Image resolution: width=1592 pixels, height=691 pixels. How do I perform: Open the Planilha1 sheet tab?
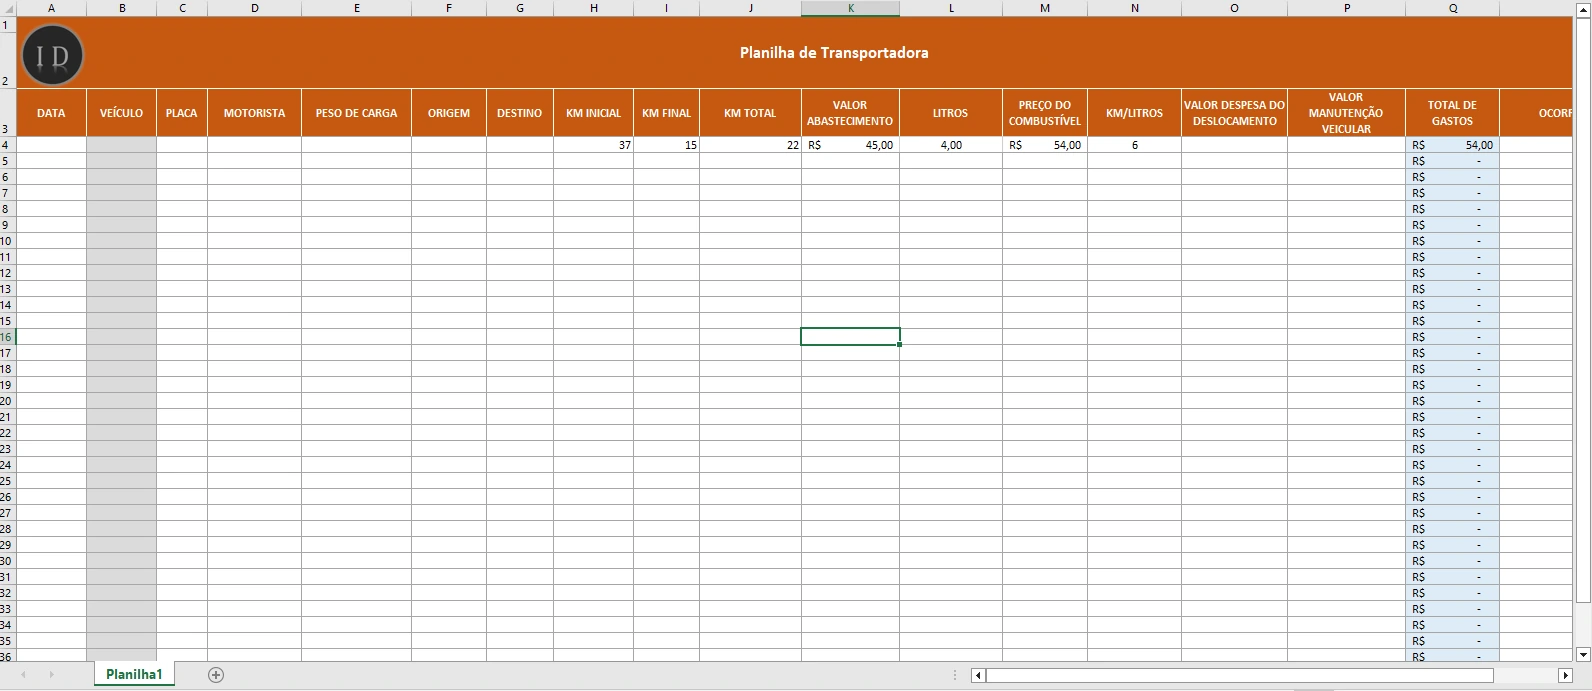[x=134, y=675]
